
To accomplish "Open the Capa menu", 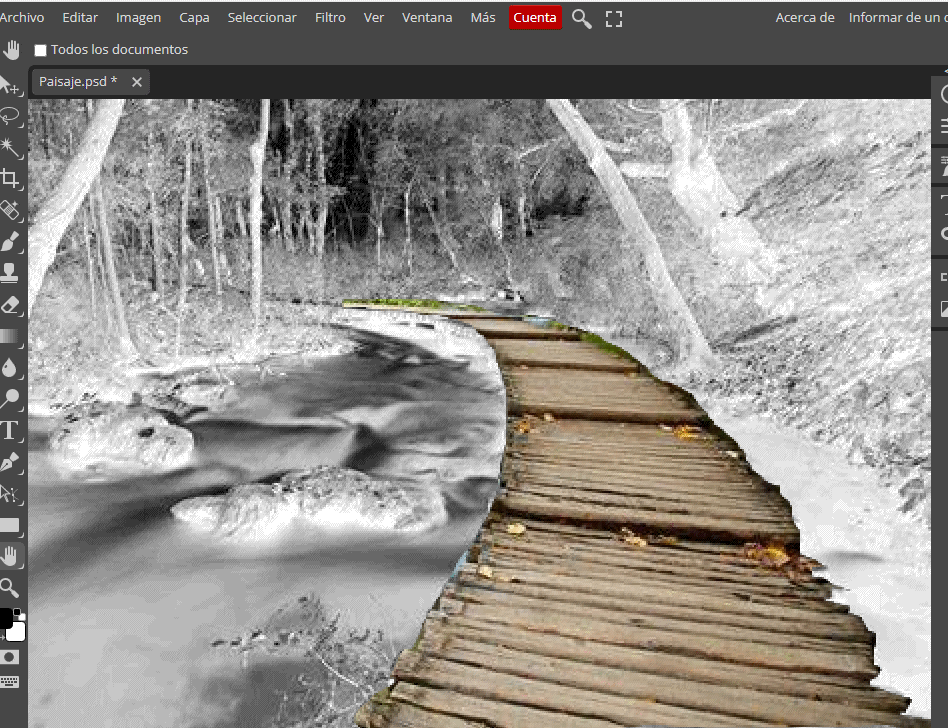I will [194, 17].
